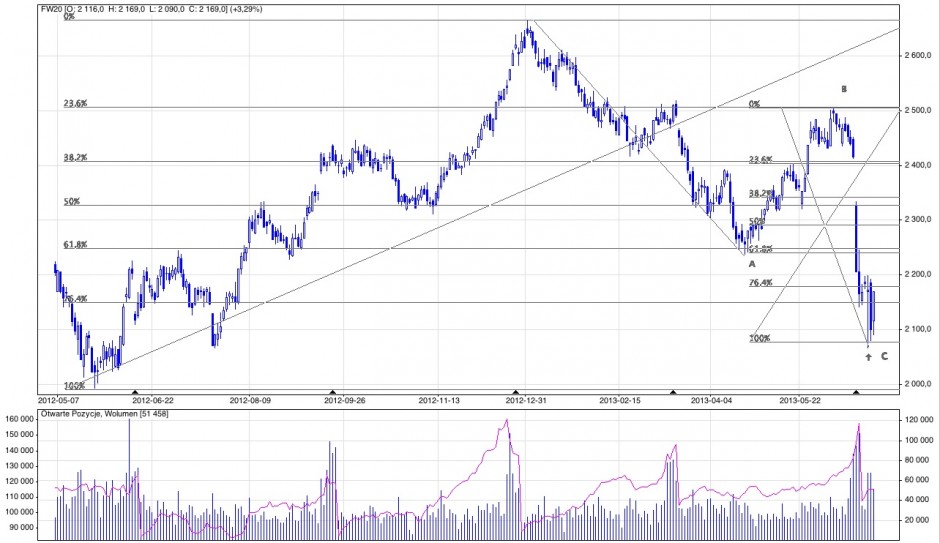This screenshot has height=543, width=940.
Task: Select the triangle marker above the 2012-06-22 date
Action: [x=135, y=392]
